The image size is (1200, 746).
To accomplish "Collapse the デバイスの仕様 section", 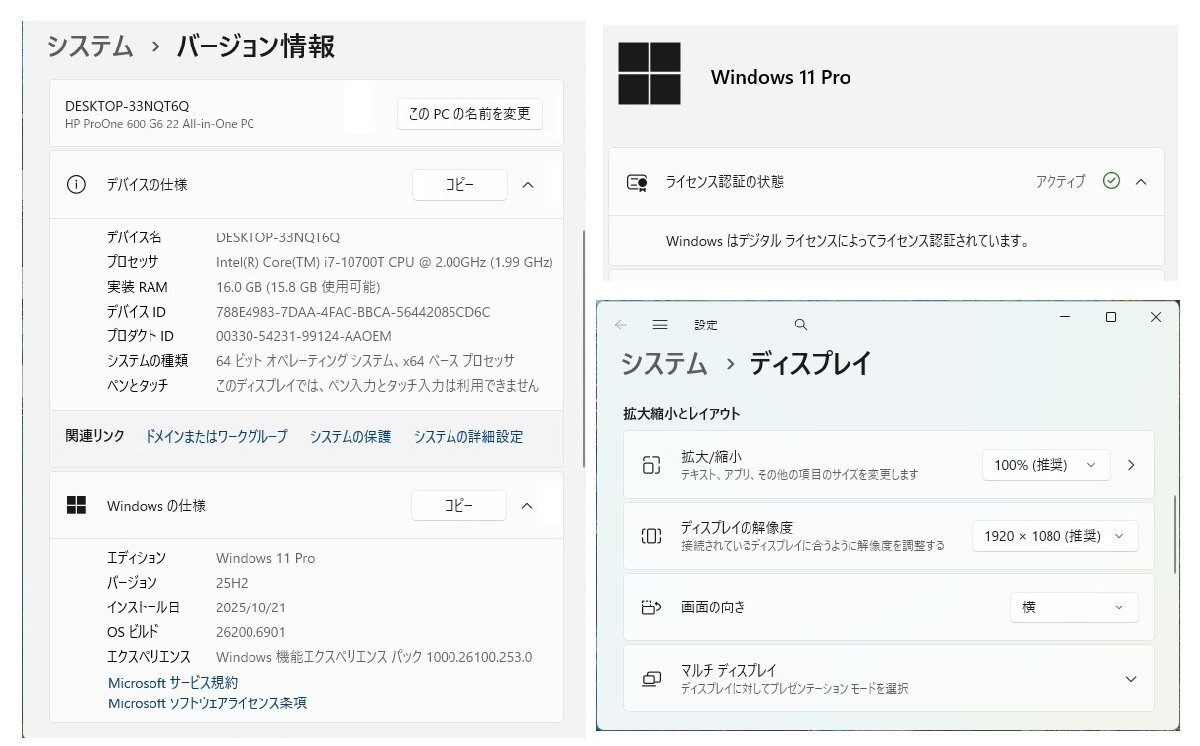I will point(528,185).
